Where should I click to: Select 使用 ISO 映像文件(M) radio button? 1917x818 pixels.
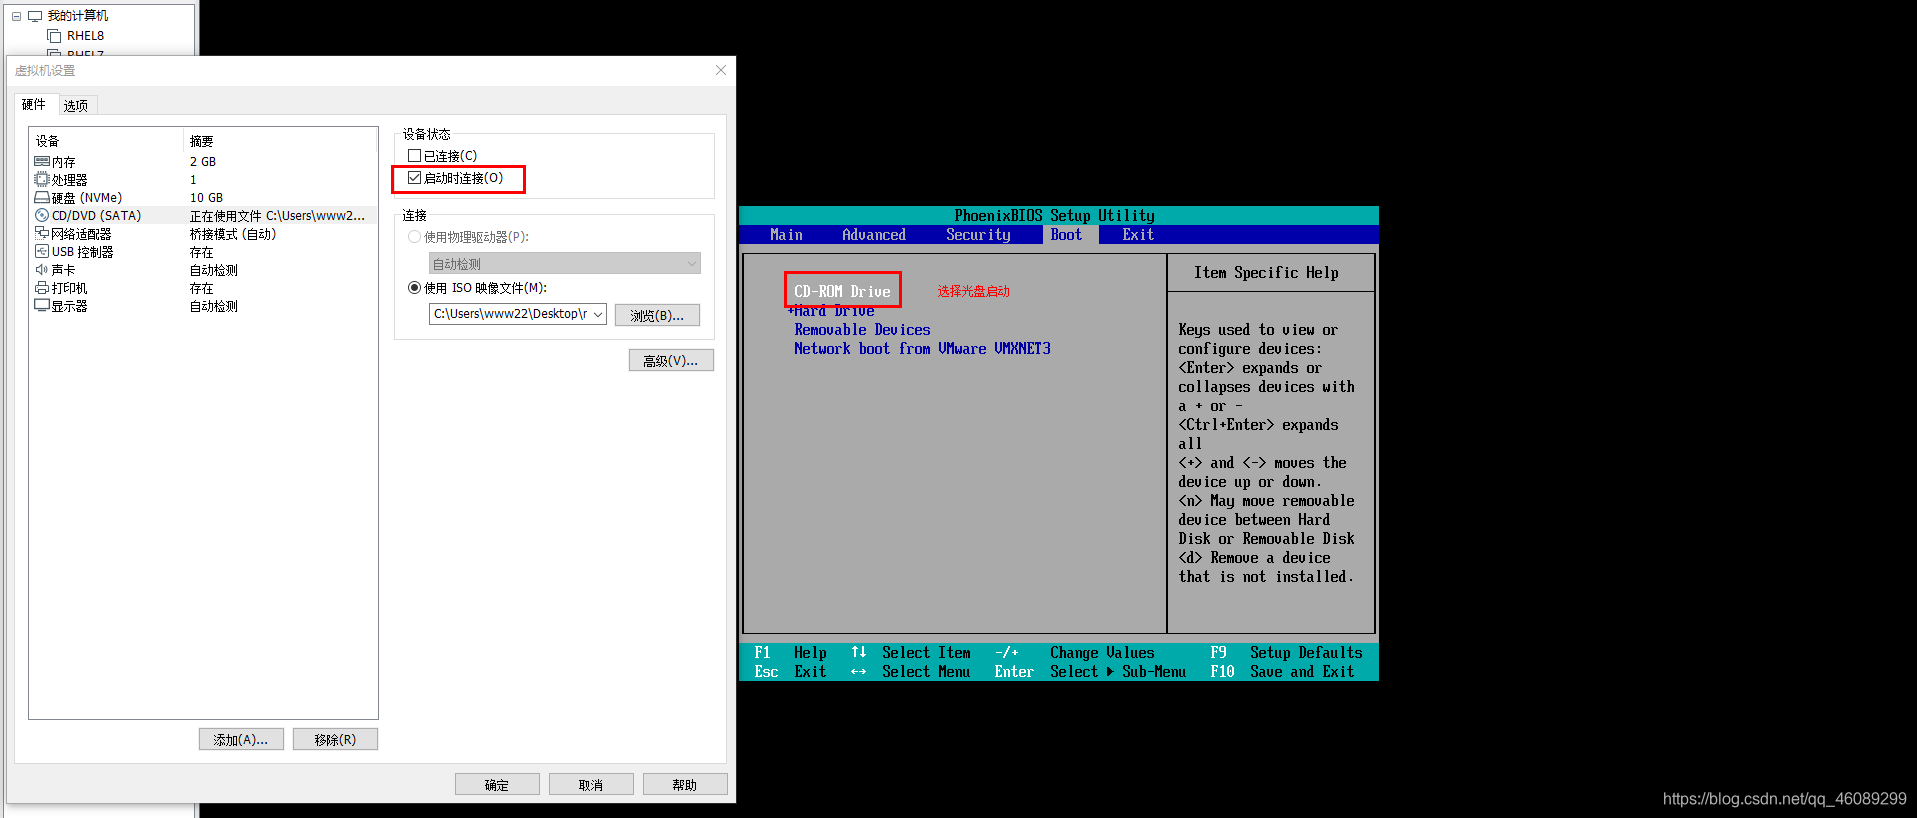pyautogui.click(x=414, y=287)
